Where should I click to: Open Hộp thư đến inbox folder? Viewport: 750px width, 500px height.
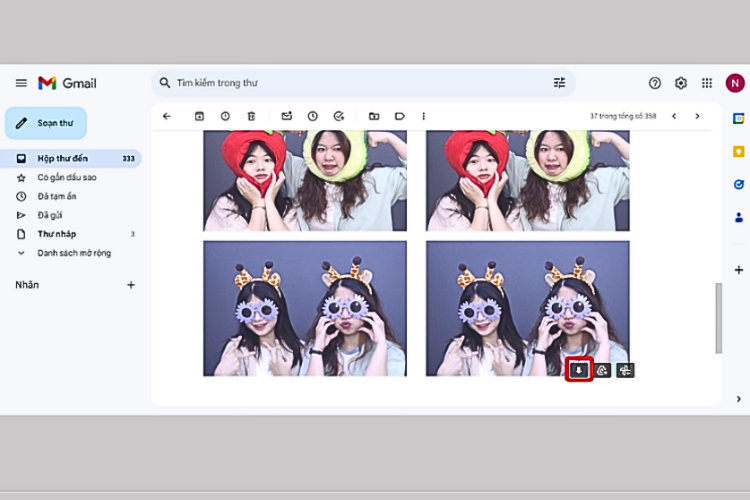pyautogui.click(x=70, y=158)
